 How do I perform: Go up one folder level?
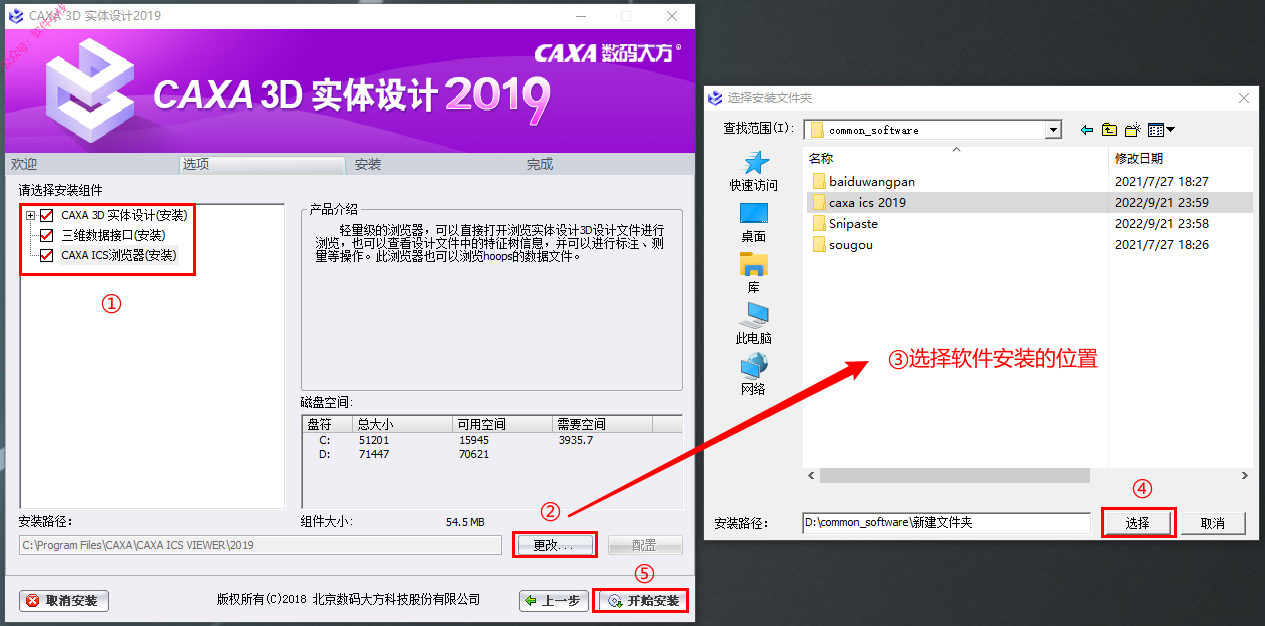[x=1109, y=130]
